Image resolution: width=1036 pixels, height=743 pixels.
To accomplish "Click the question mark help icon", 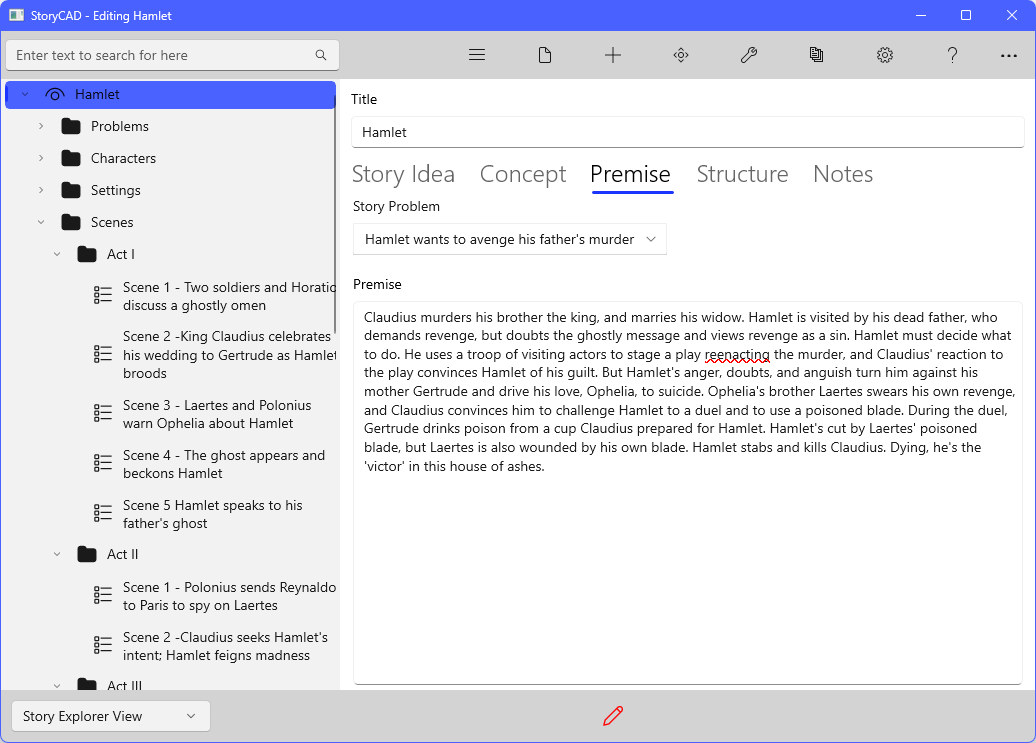I will 953,55.
